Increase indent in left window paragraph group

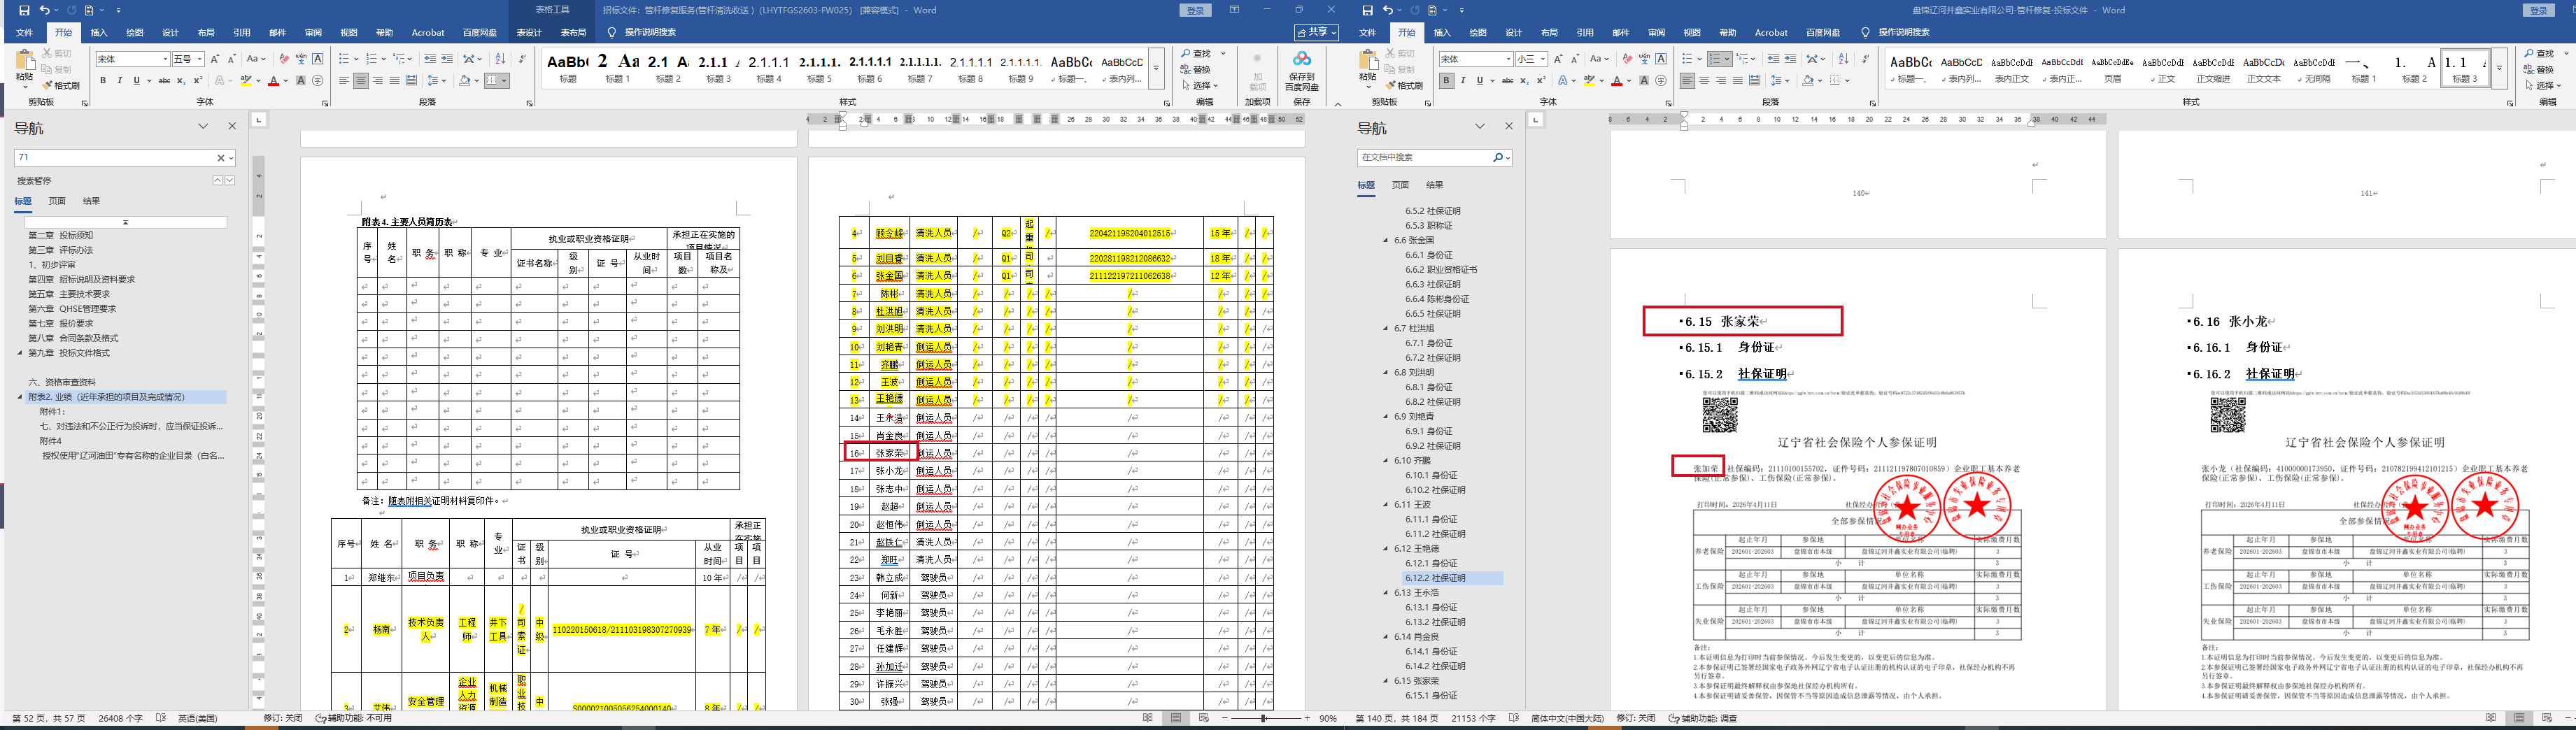pos(447,59)
